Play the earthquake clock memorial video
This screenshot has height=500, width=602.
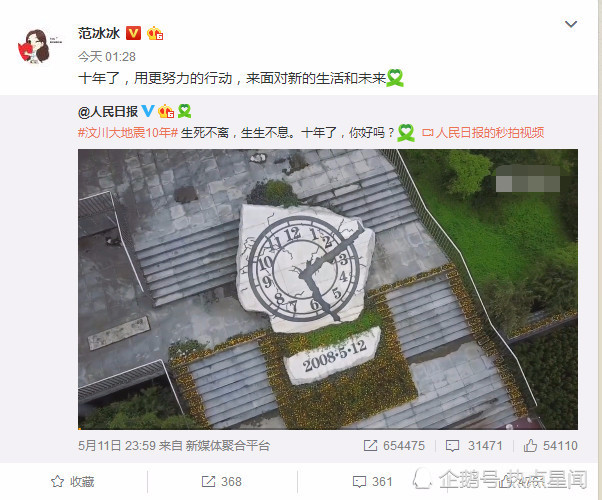(328, 289)
